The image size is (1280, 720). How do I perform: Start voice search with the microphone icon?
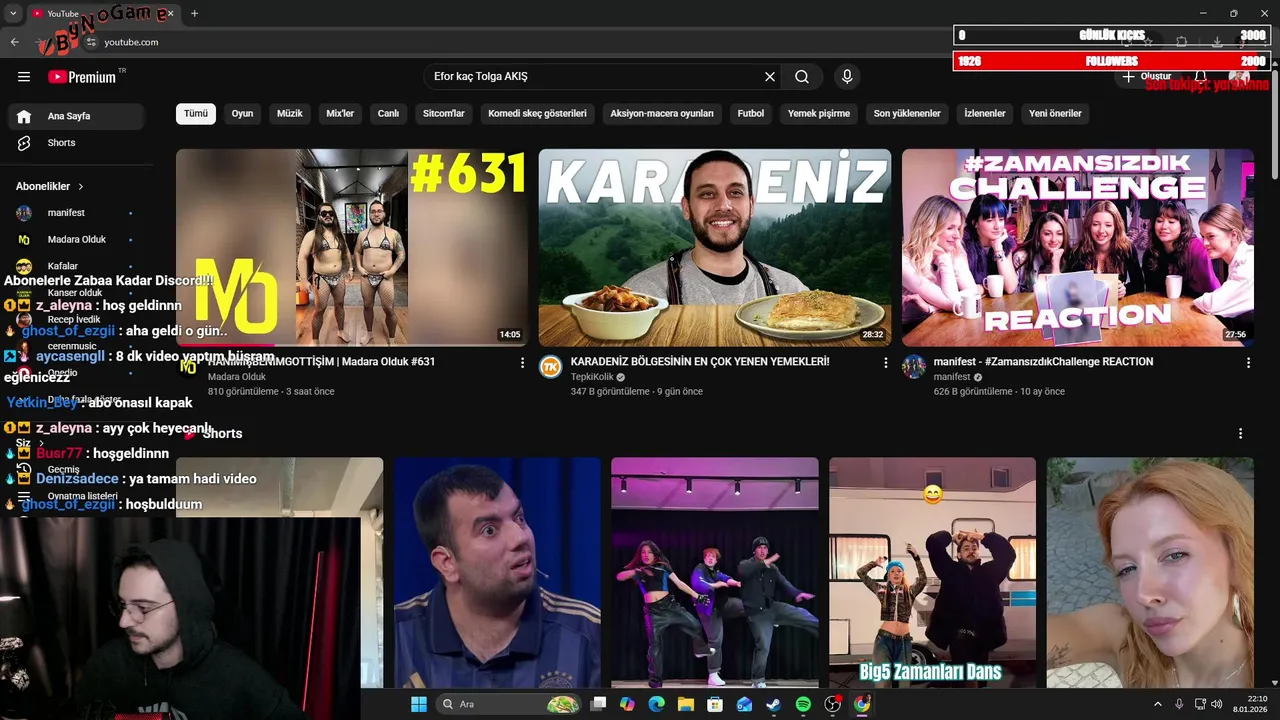pos(847,77)
